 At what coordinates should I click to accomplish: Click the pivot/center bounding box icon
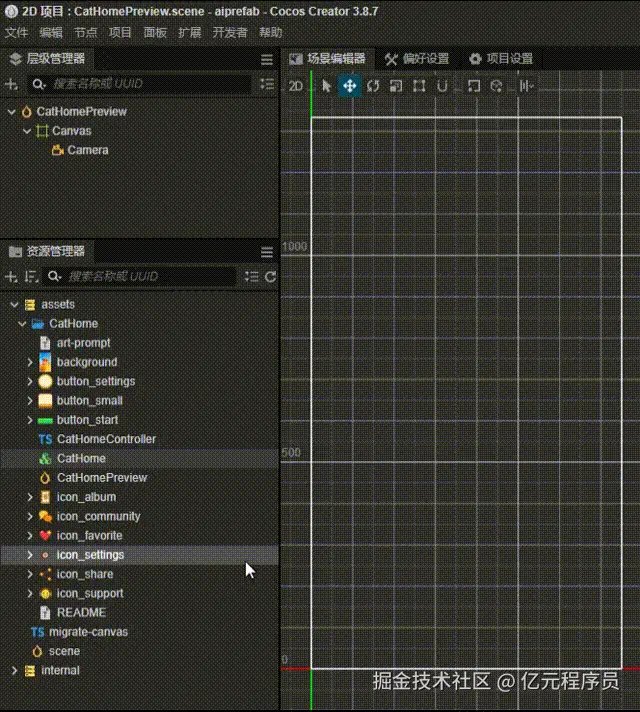[474, 86]
